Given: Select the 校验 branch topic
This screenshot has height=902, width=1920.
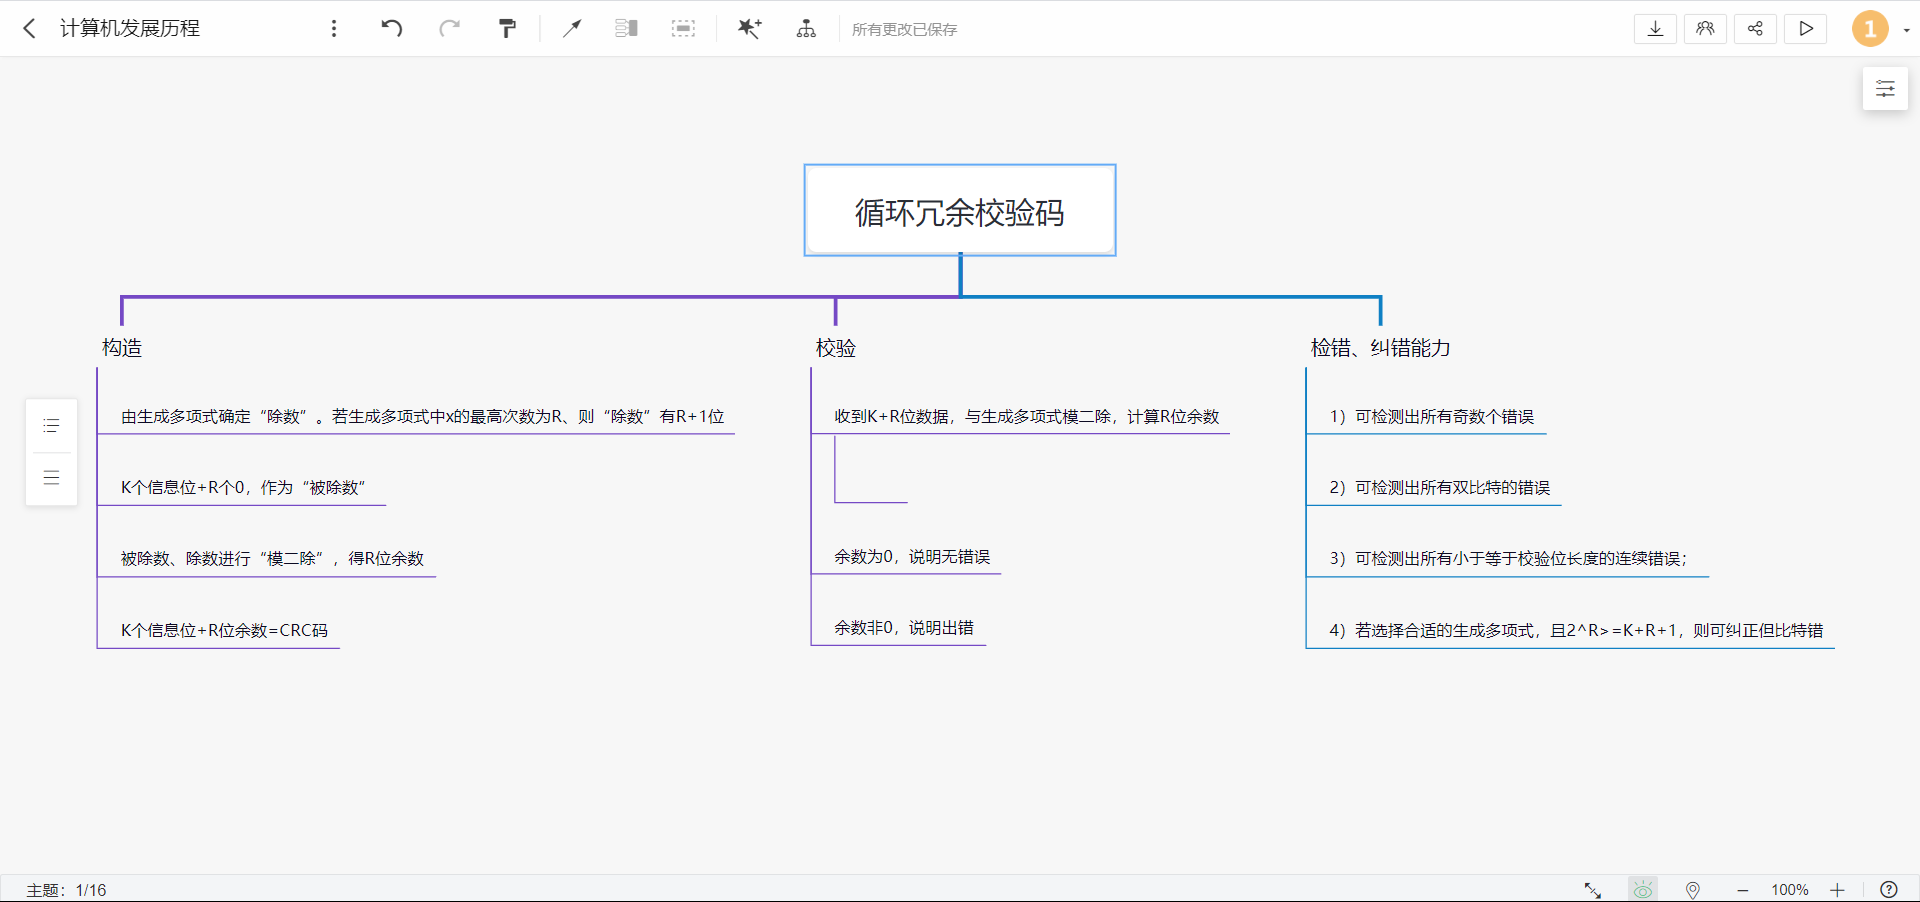Looking at the screenshot, I should tap(836, 348).
